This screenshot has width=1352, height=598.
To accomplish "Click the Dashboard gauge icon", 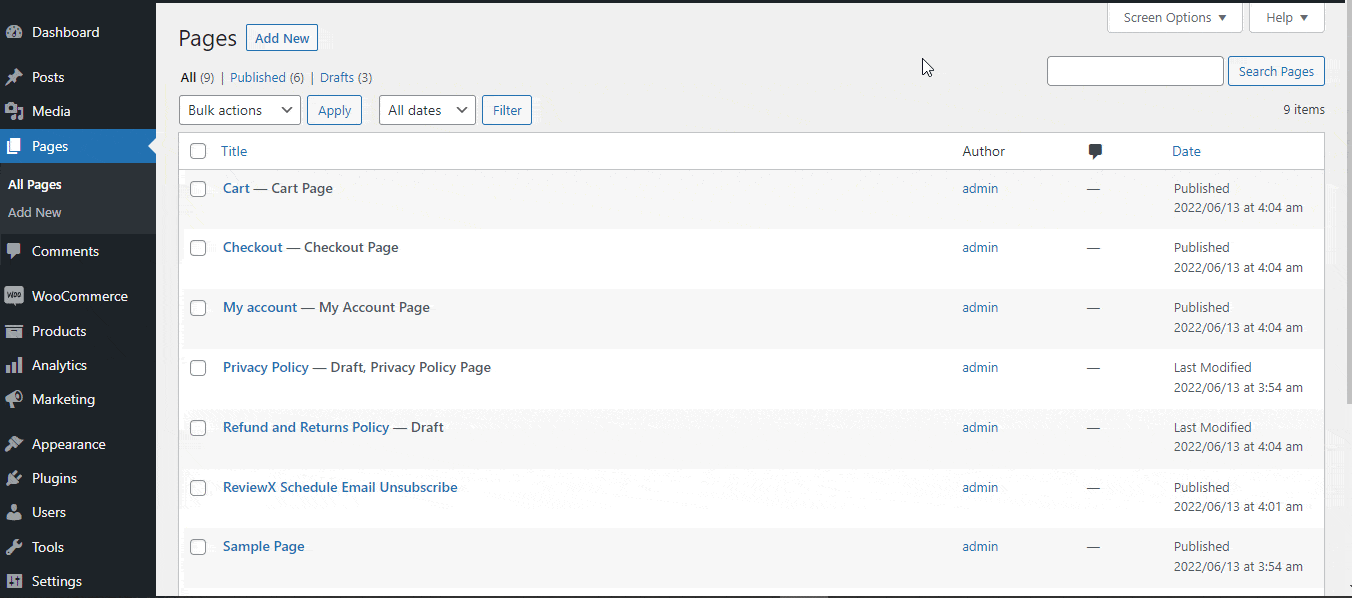I will [14, 32].
